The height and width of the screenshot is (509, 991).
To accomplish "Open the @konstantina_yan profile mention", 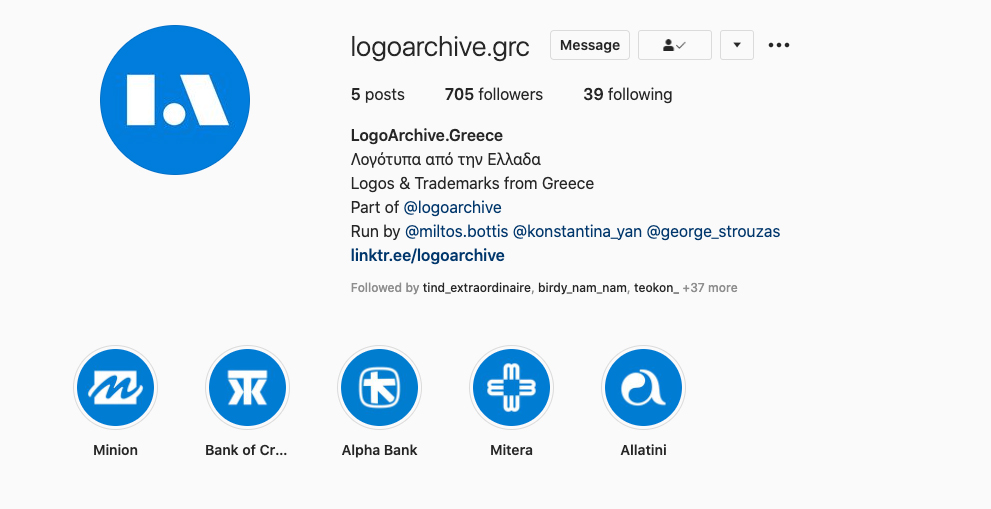I will tap(577, 231).
